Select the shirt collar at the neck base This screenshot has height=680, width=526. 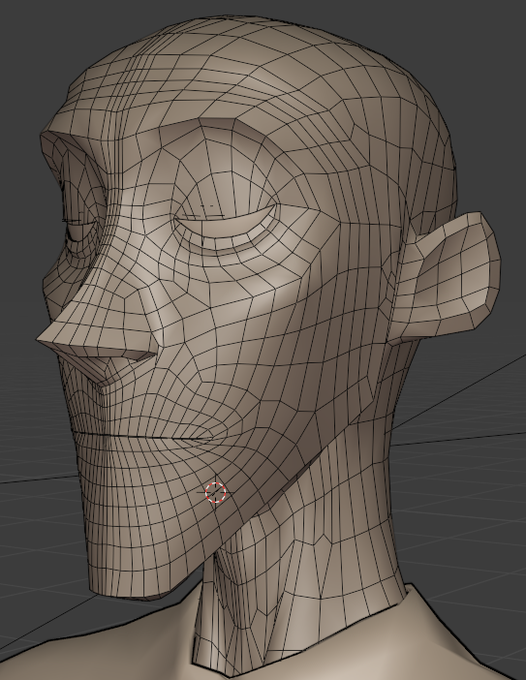(x=299, y=629)
